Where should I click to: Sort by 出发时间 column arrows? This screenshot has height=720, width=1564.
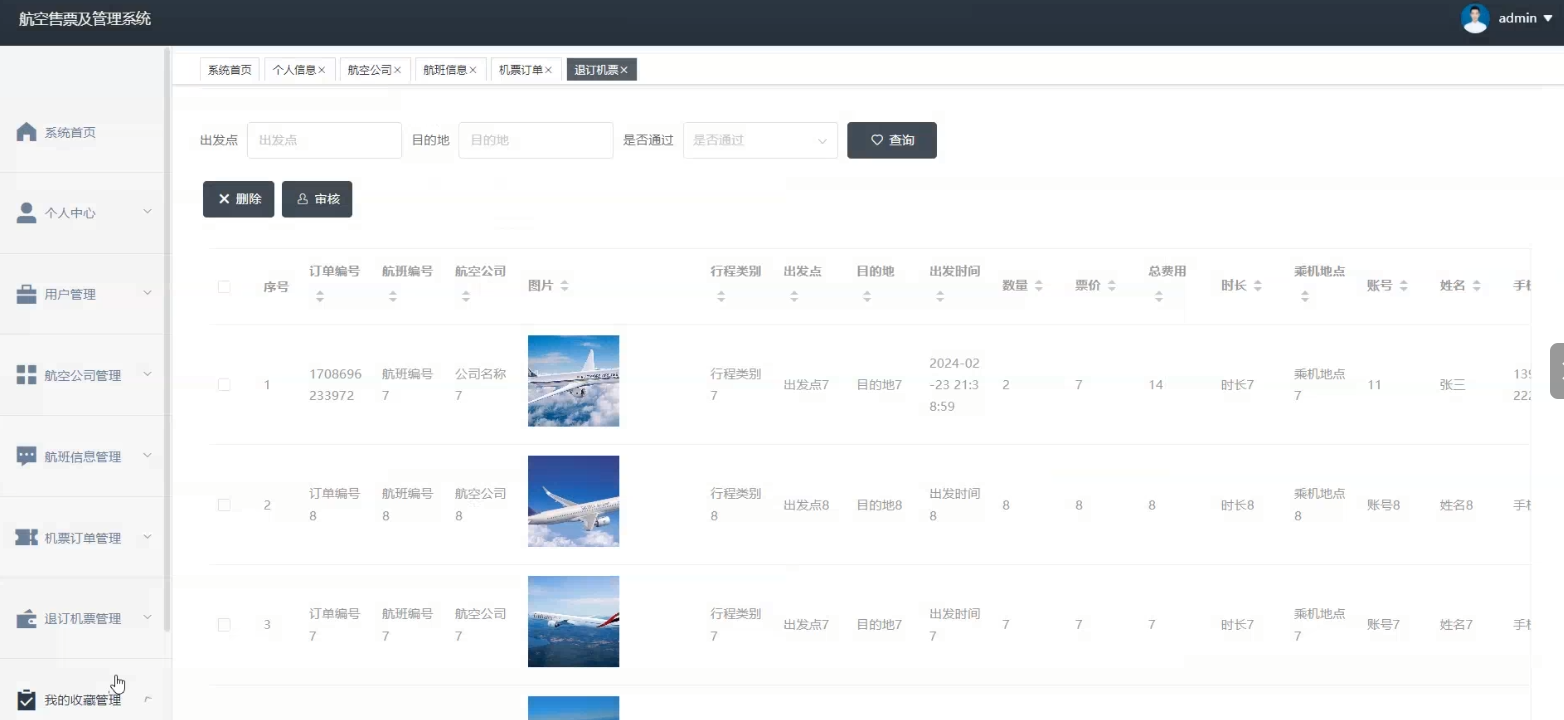pos(940,296)
